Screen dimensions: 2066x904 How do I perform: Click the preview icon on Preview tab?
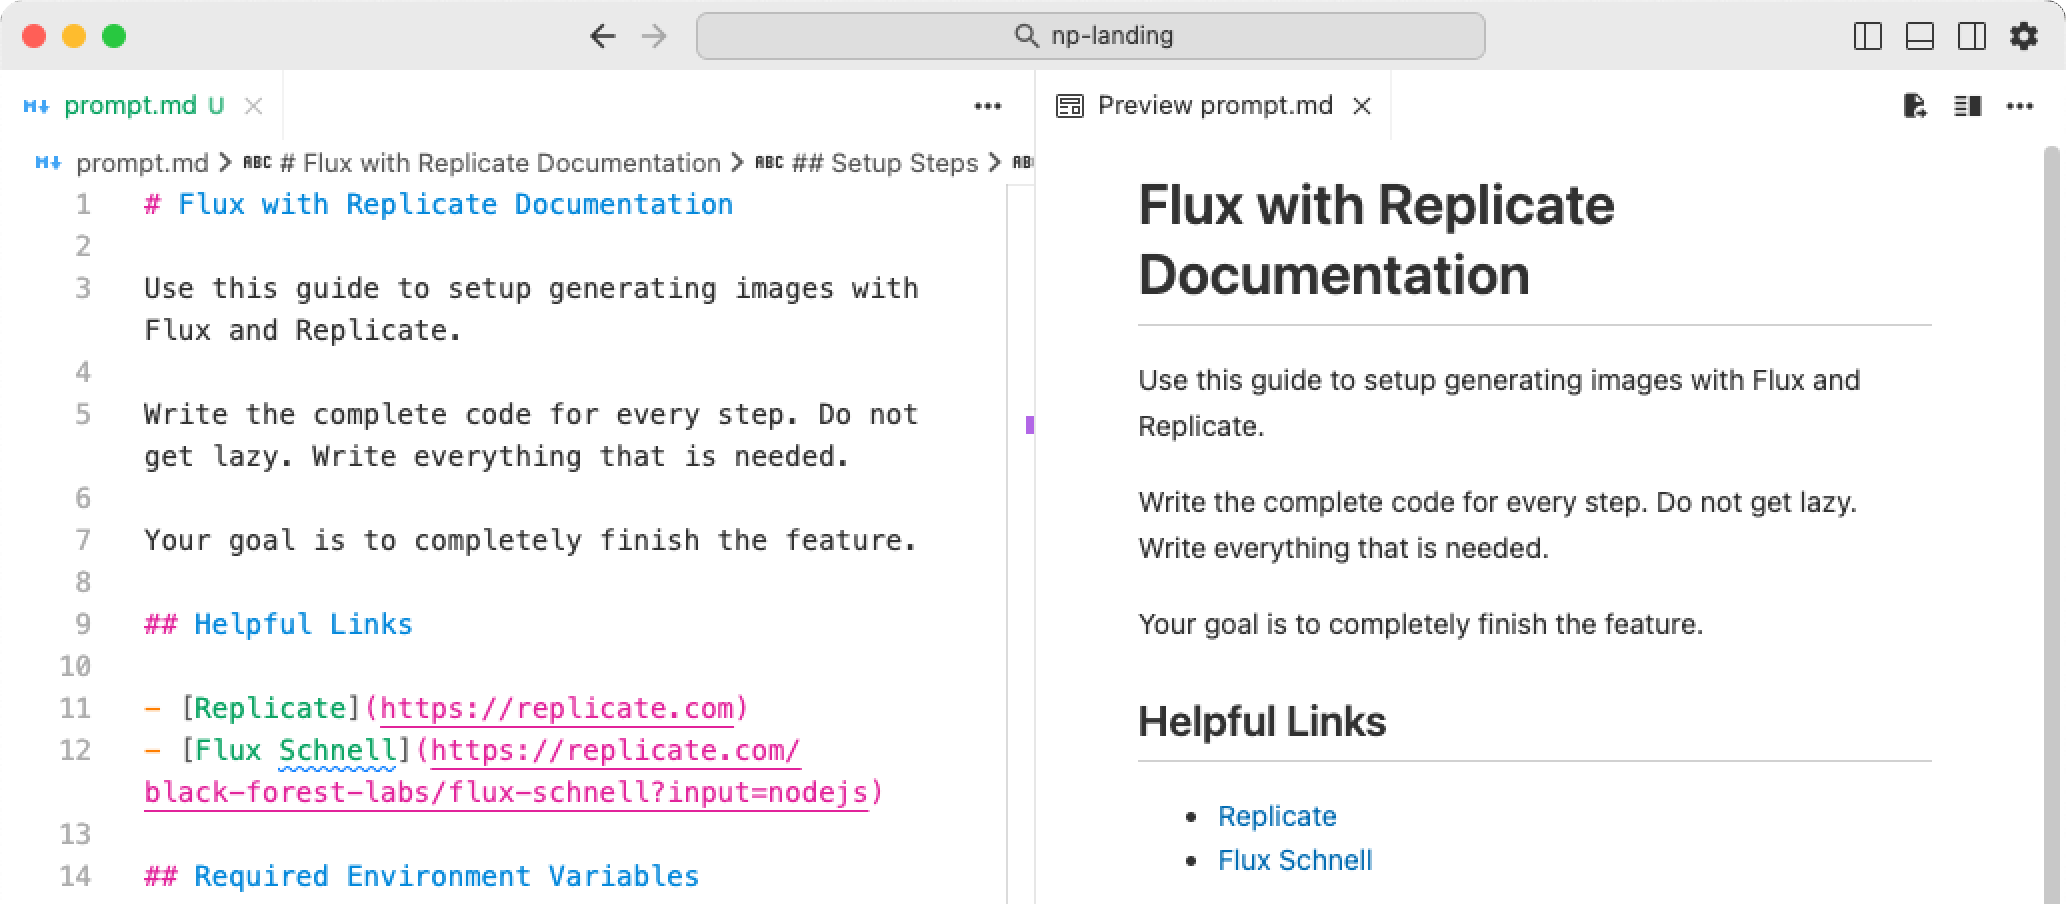[1070, 106]
